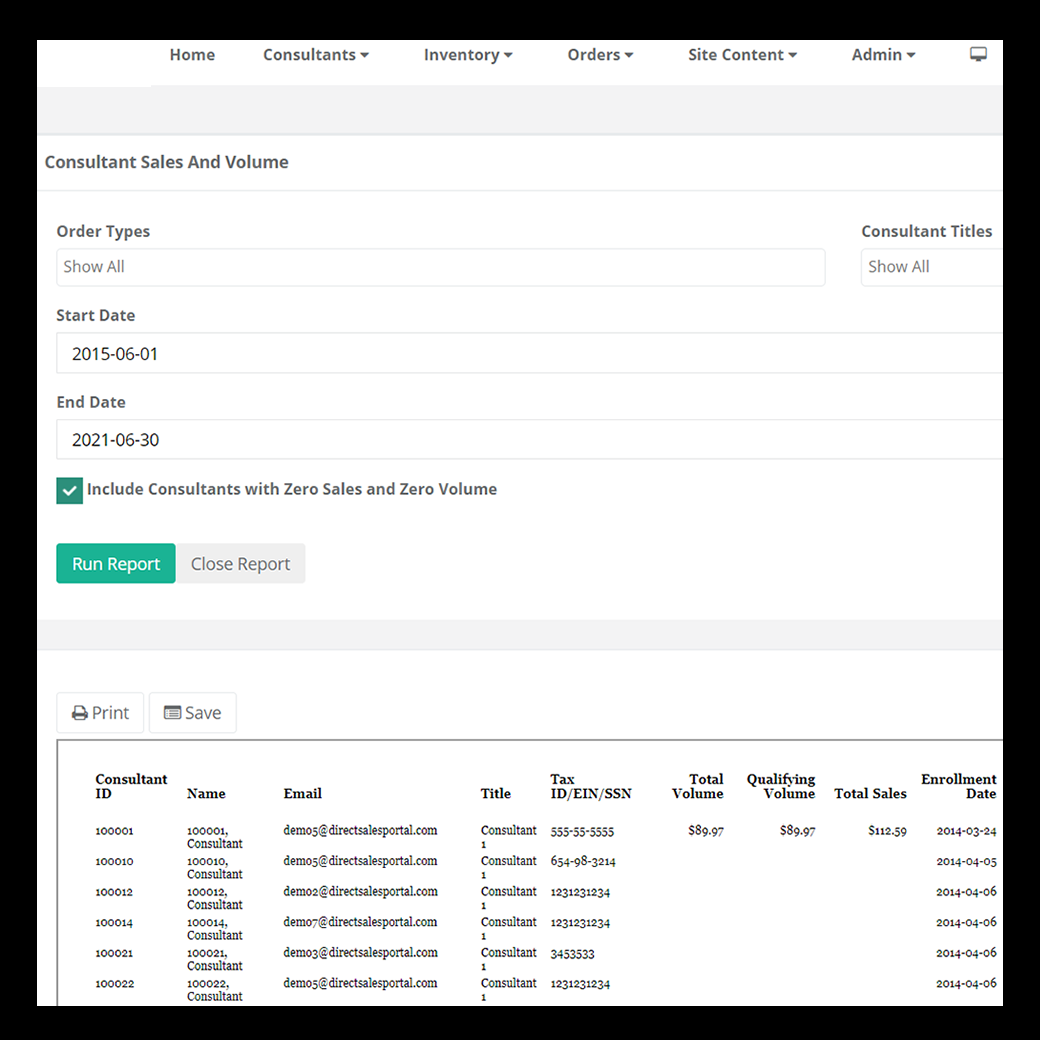Click demo7@directsalesportal.com for consultant 100014
Image resolution: width=1040 pixels, height=1040 pixels.
coord(360,922)
